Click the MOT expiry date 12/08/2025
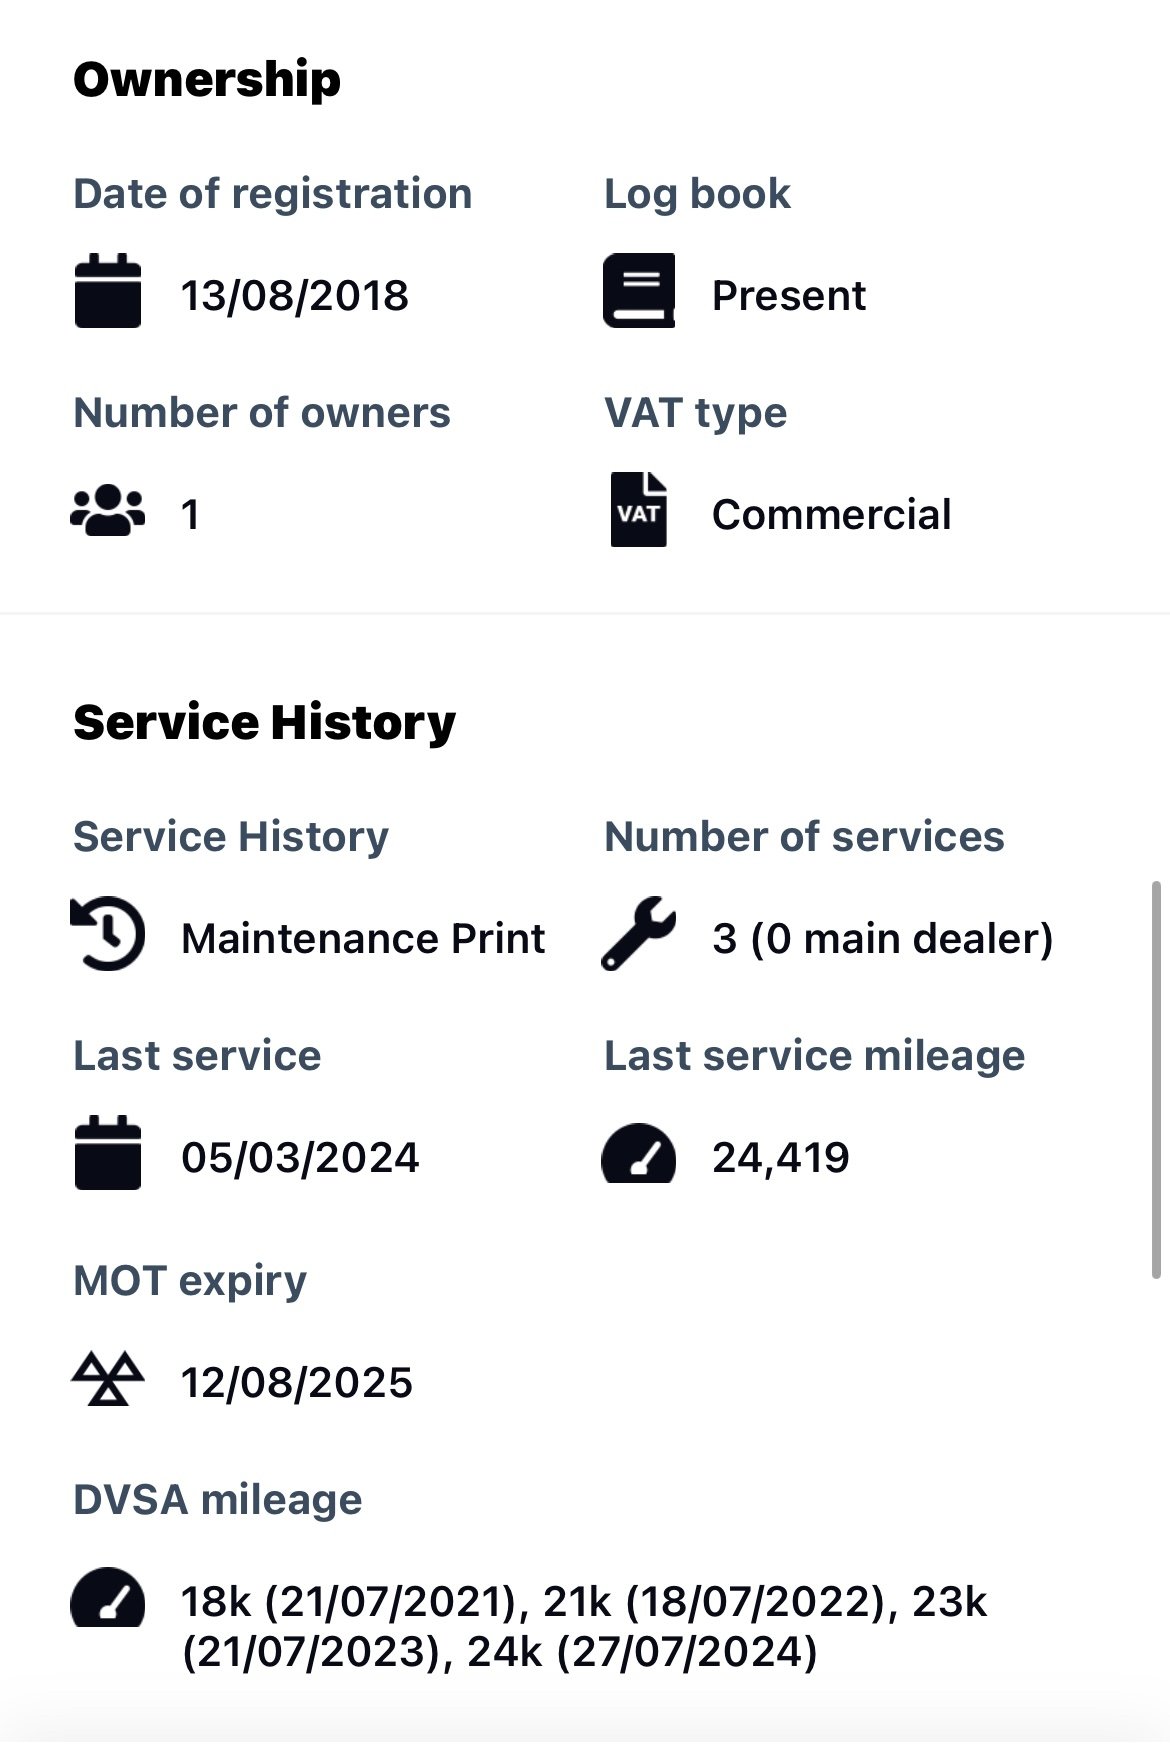The width and height of the screenshot is (1170, 1753). (297, 1383)
